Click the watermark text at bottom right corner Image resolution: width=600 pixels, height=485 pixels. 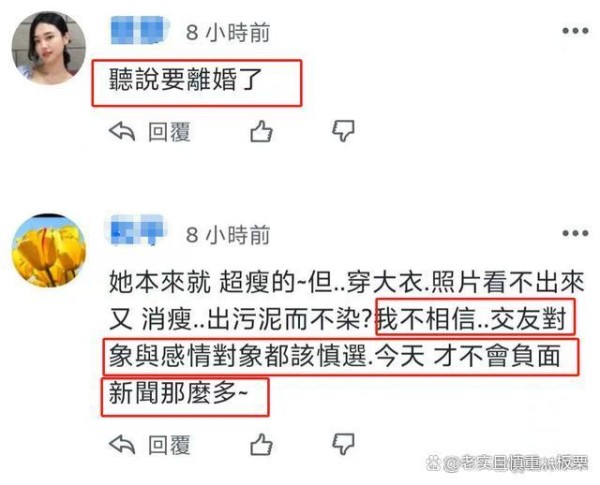tap(508, 464)
